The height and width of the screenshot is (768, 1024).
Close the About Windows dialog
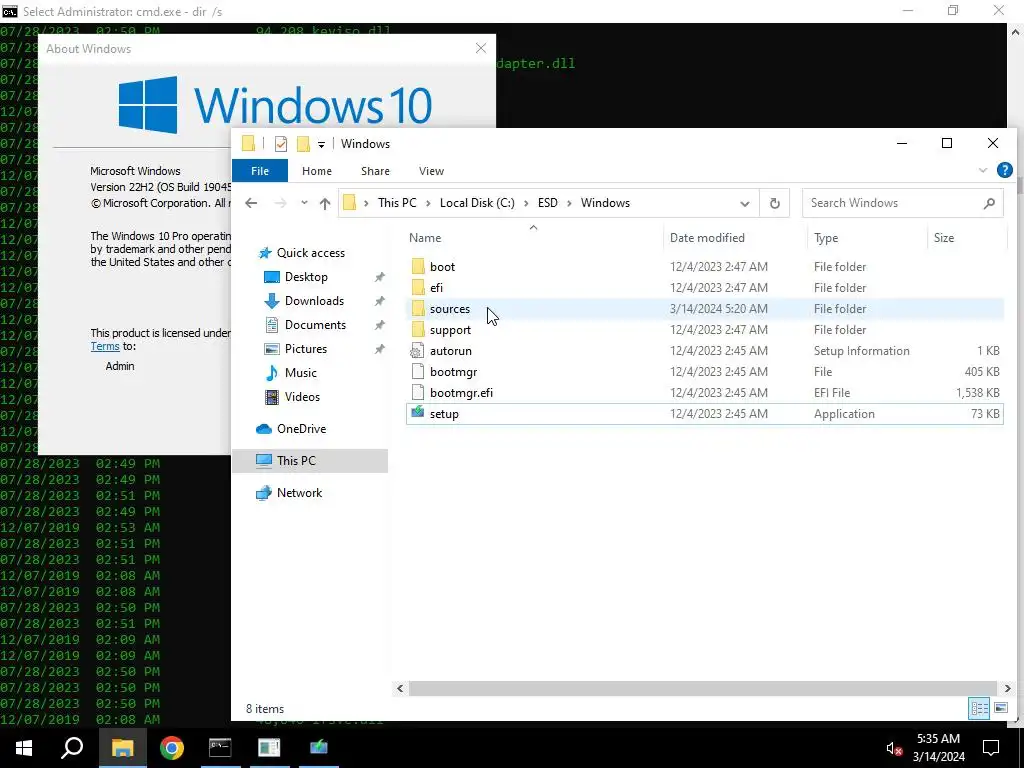click(x=481, y=48)
